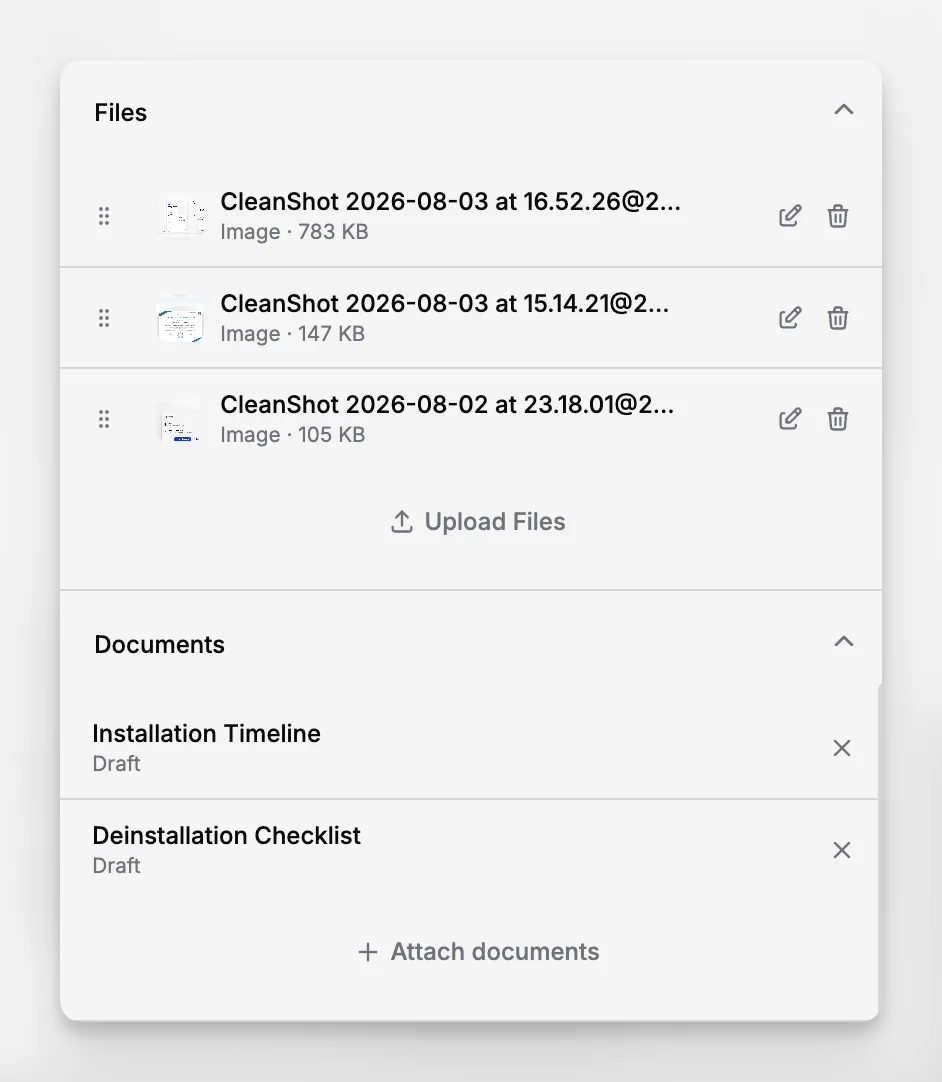Viewport: 942px width, 1082px height.
Task: Open the 147 KB image thumbnail
Action: pyautogui.click(x=181, y=317)
